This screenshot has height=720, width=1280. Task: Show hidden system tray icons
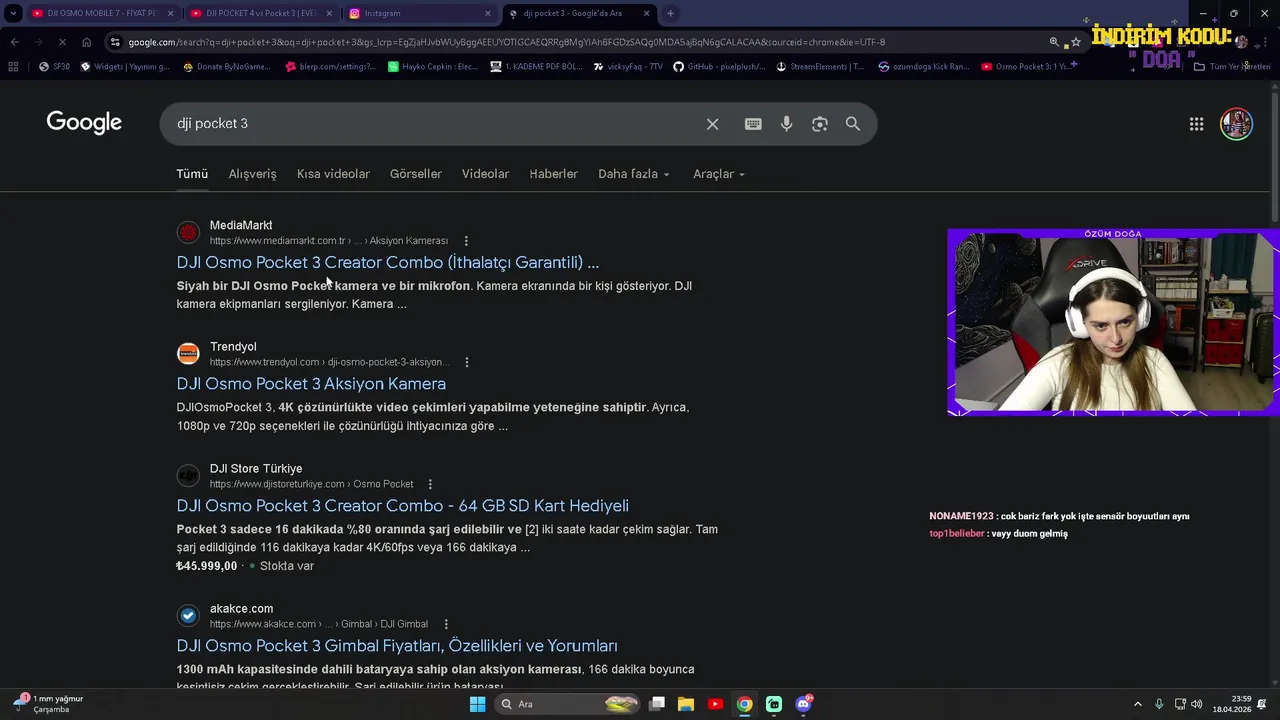pyautogui.click(x=1137, y=704)
